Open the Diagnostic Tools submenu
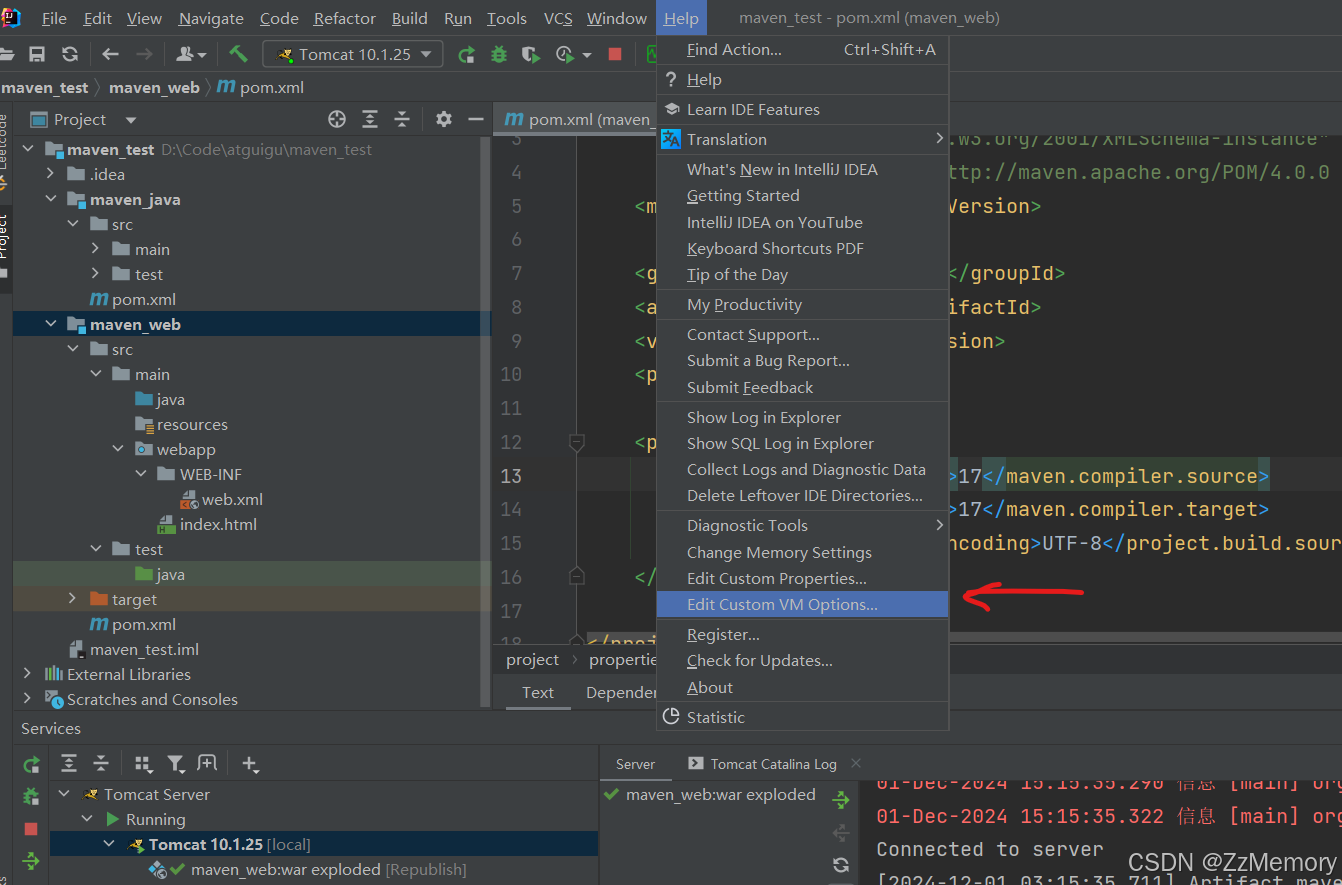 click(x=802, y=525)
